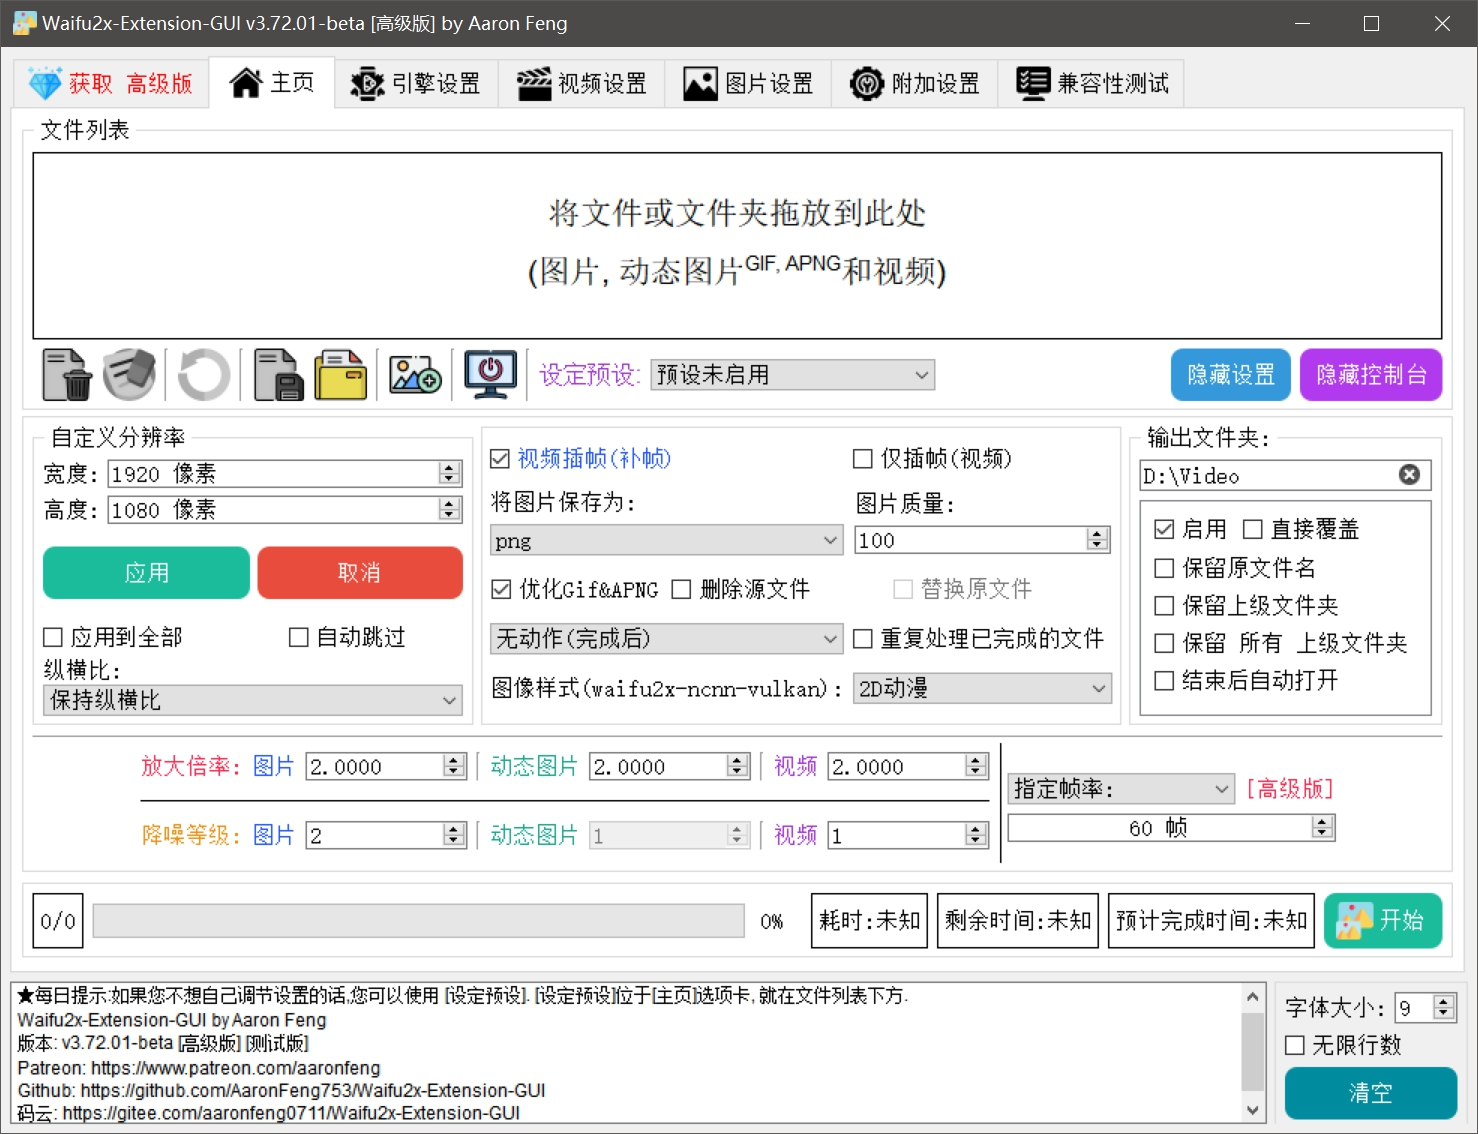
Task: Click the 视频 降噪等级 field
Action: (x=908, y=835)
